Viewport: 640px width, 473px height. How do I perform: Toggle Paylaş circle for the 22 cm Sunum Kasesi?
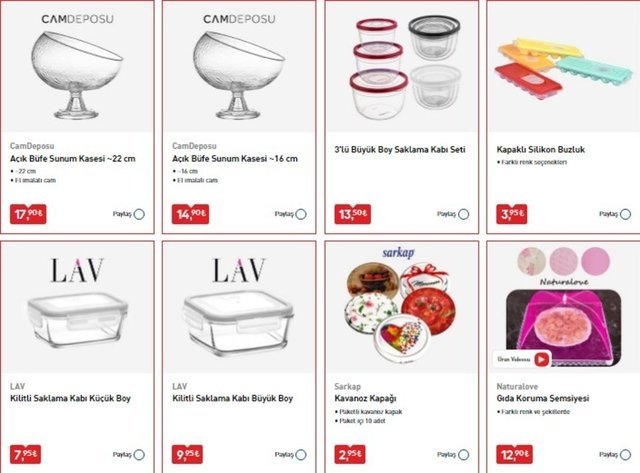[x=139, y=214]
